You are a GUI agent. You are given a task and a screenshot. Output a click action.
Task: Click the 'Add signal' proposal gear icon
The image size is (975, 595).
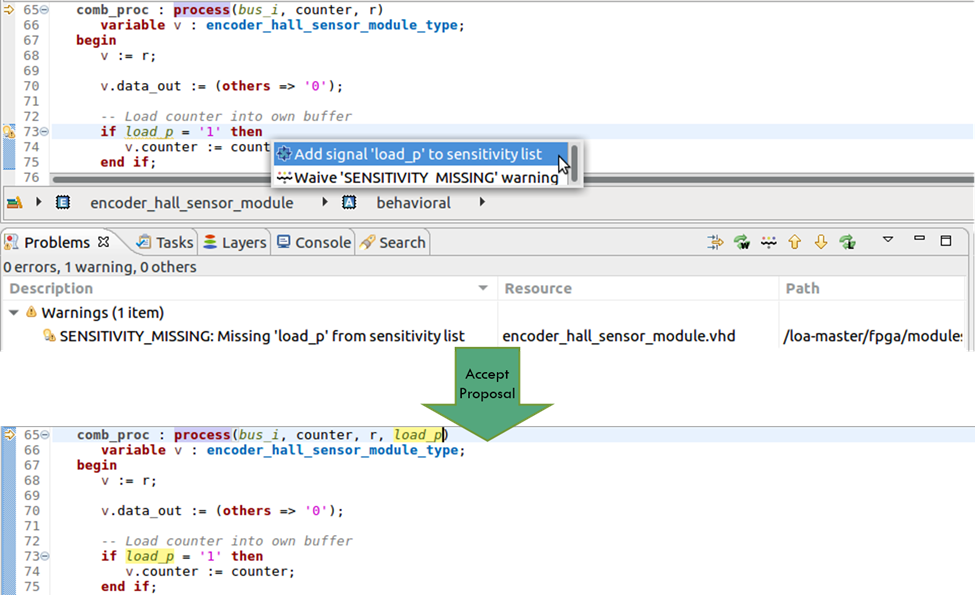284,154
